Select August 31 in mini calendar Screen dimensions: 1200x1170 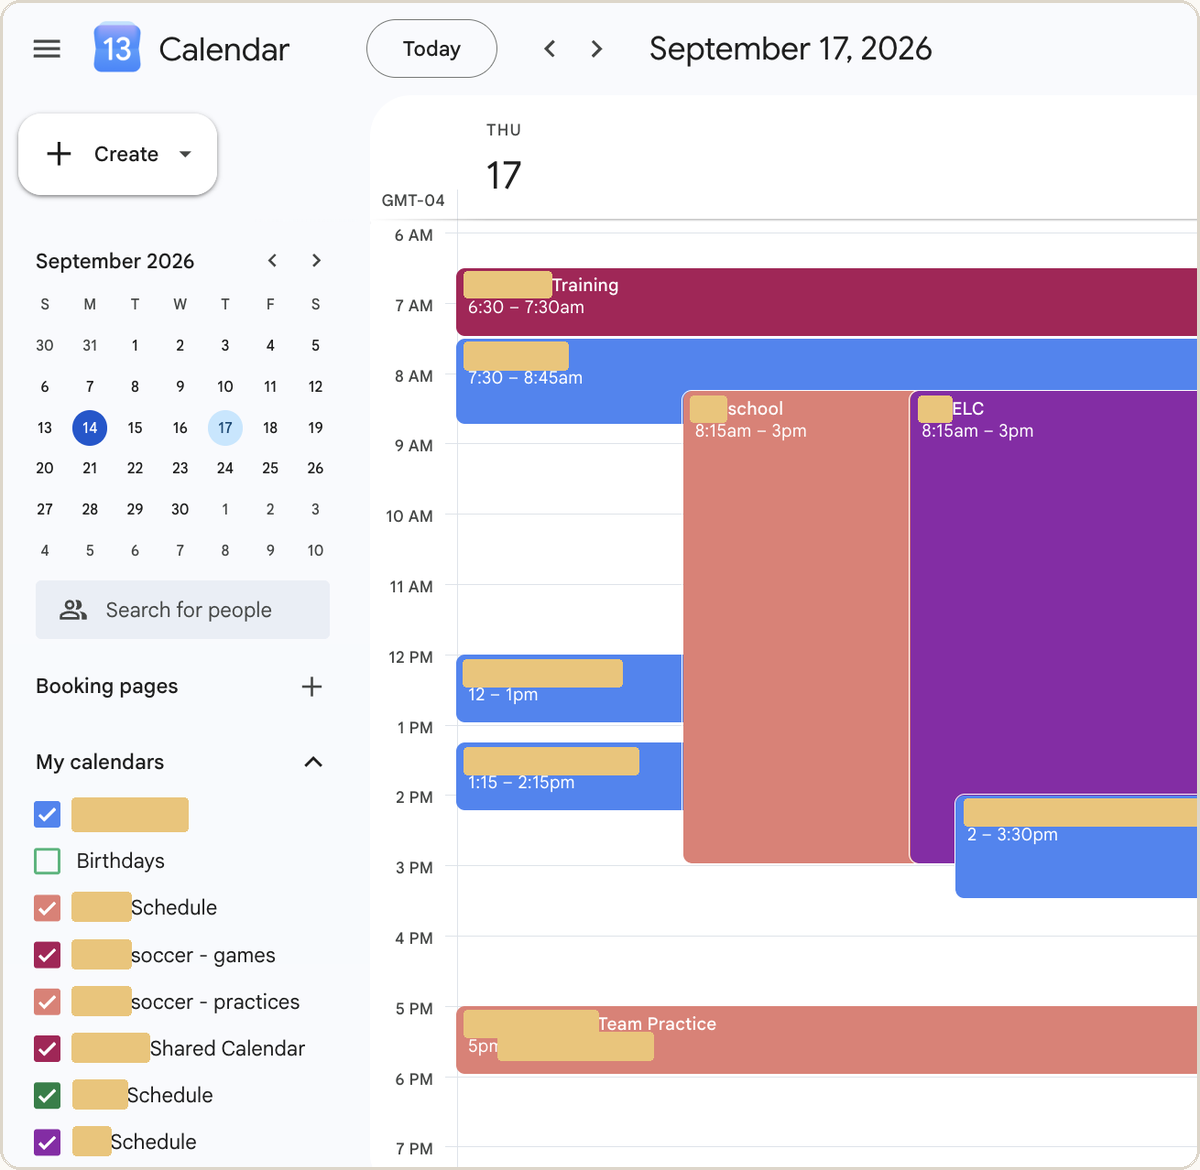pos(90,345)
